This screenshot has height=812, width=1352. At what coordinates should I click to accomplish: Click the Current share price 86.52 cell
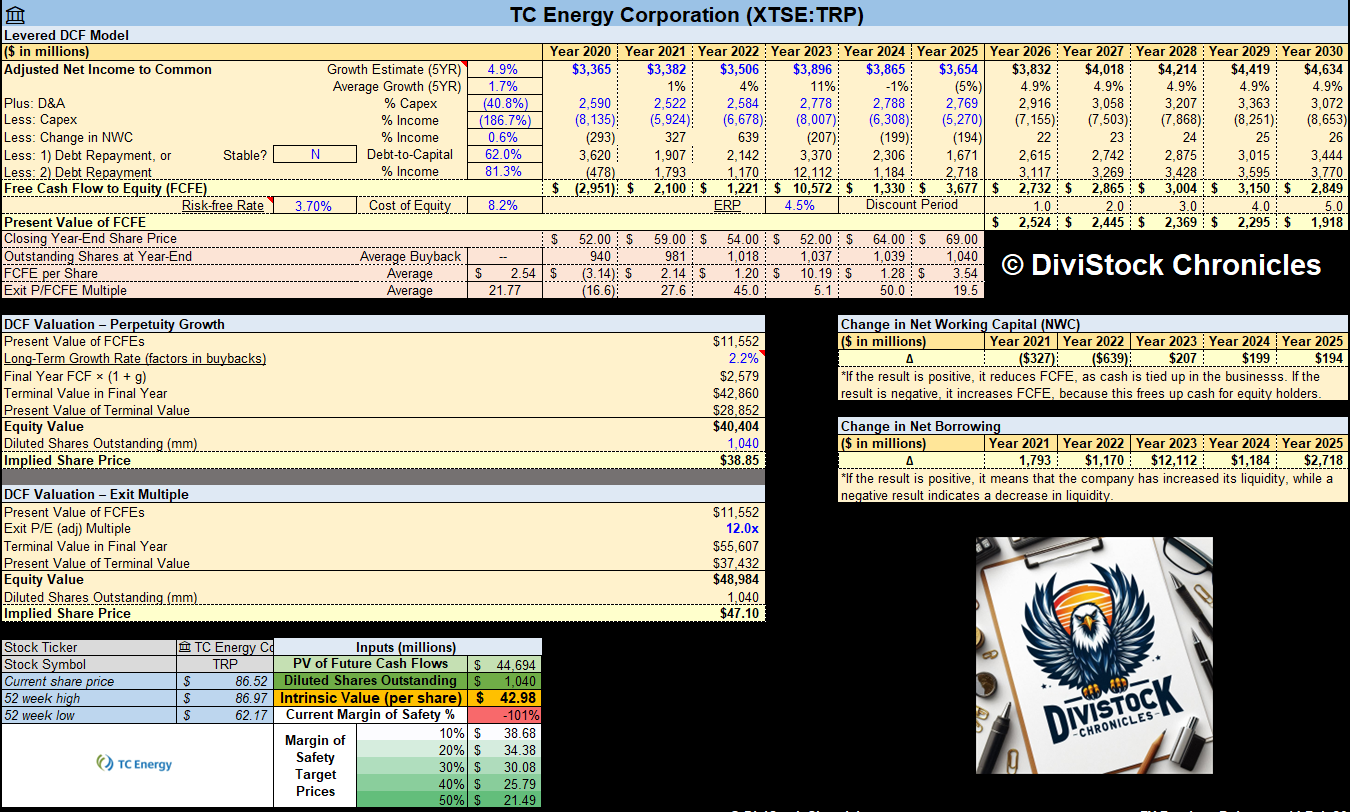[224, 681]
